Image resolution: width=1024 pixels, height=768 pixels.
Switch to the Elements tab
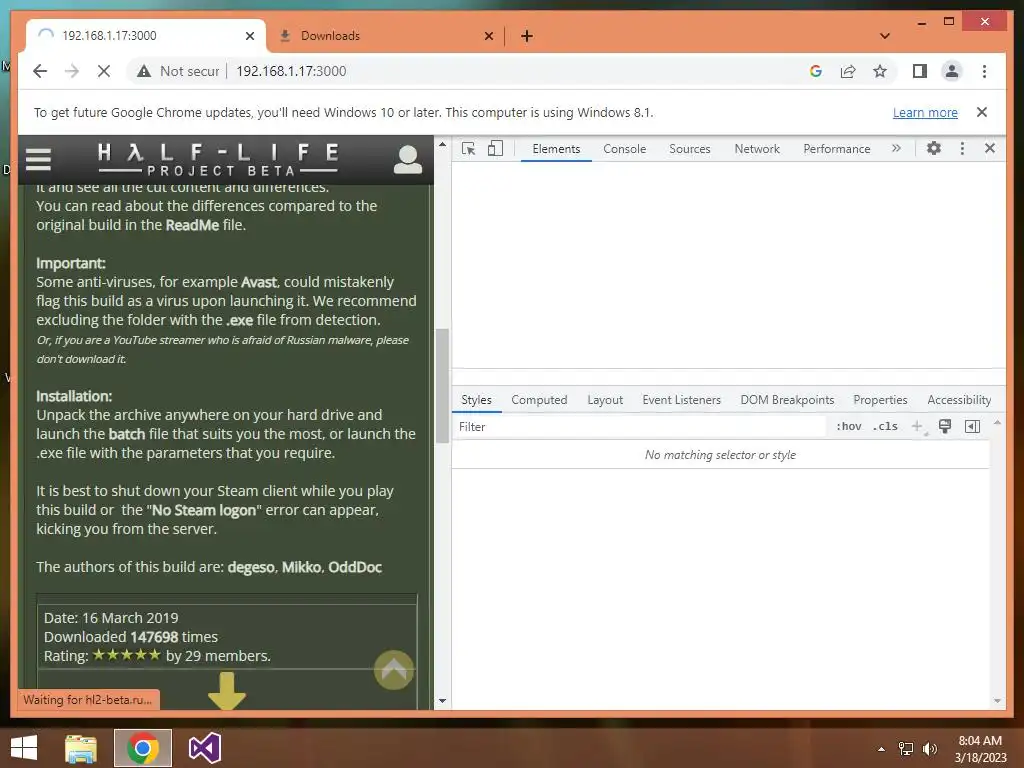click(x=556, y=149)
